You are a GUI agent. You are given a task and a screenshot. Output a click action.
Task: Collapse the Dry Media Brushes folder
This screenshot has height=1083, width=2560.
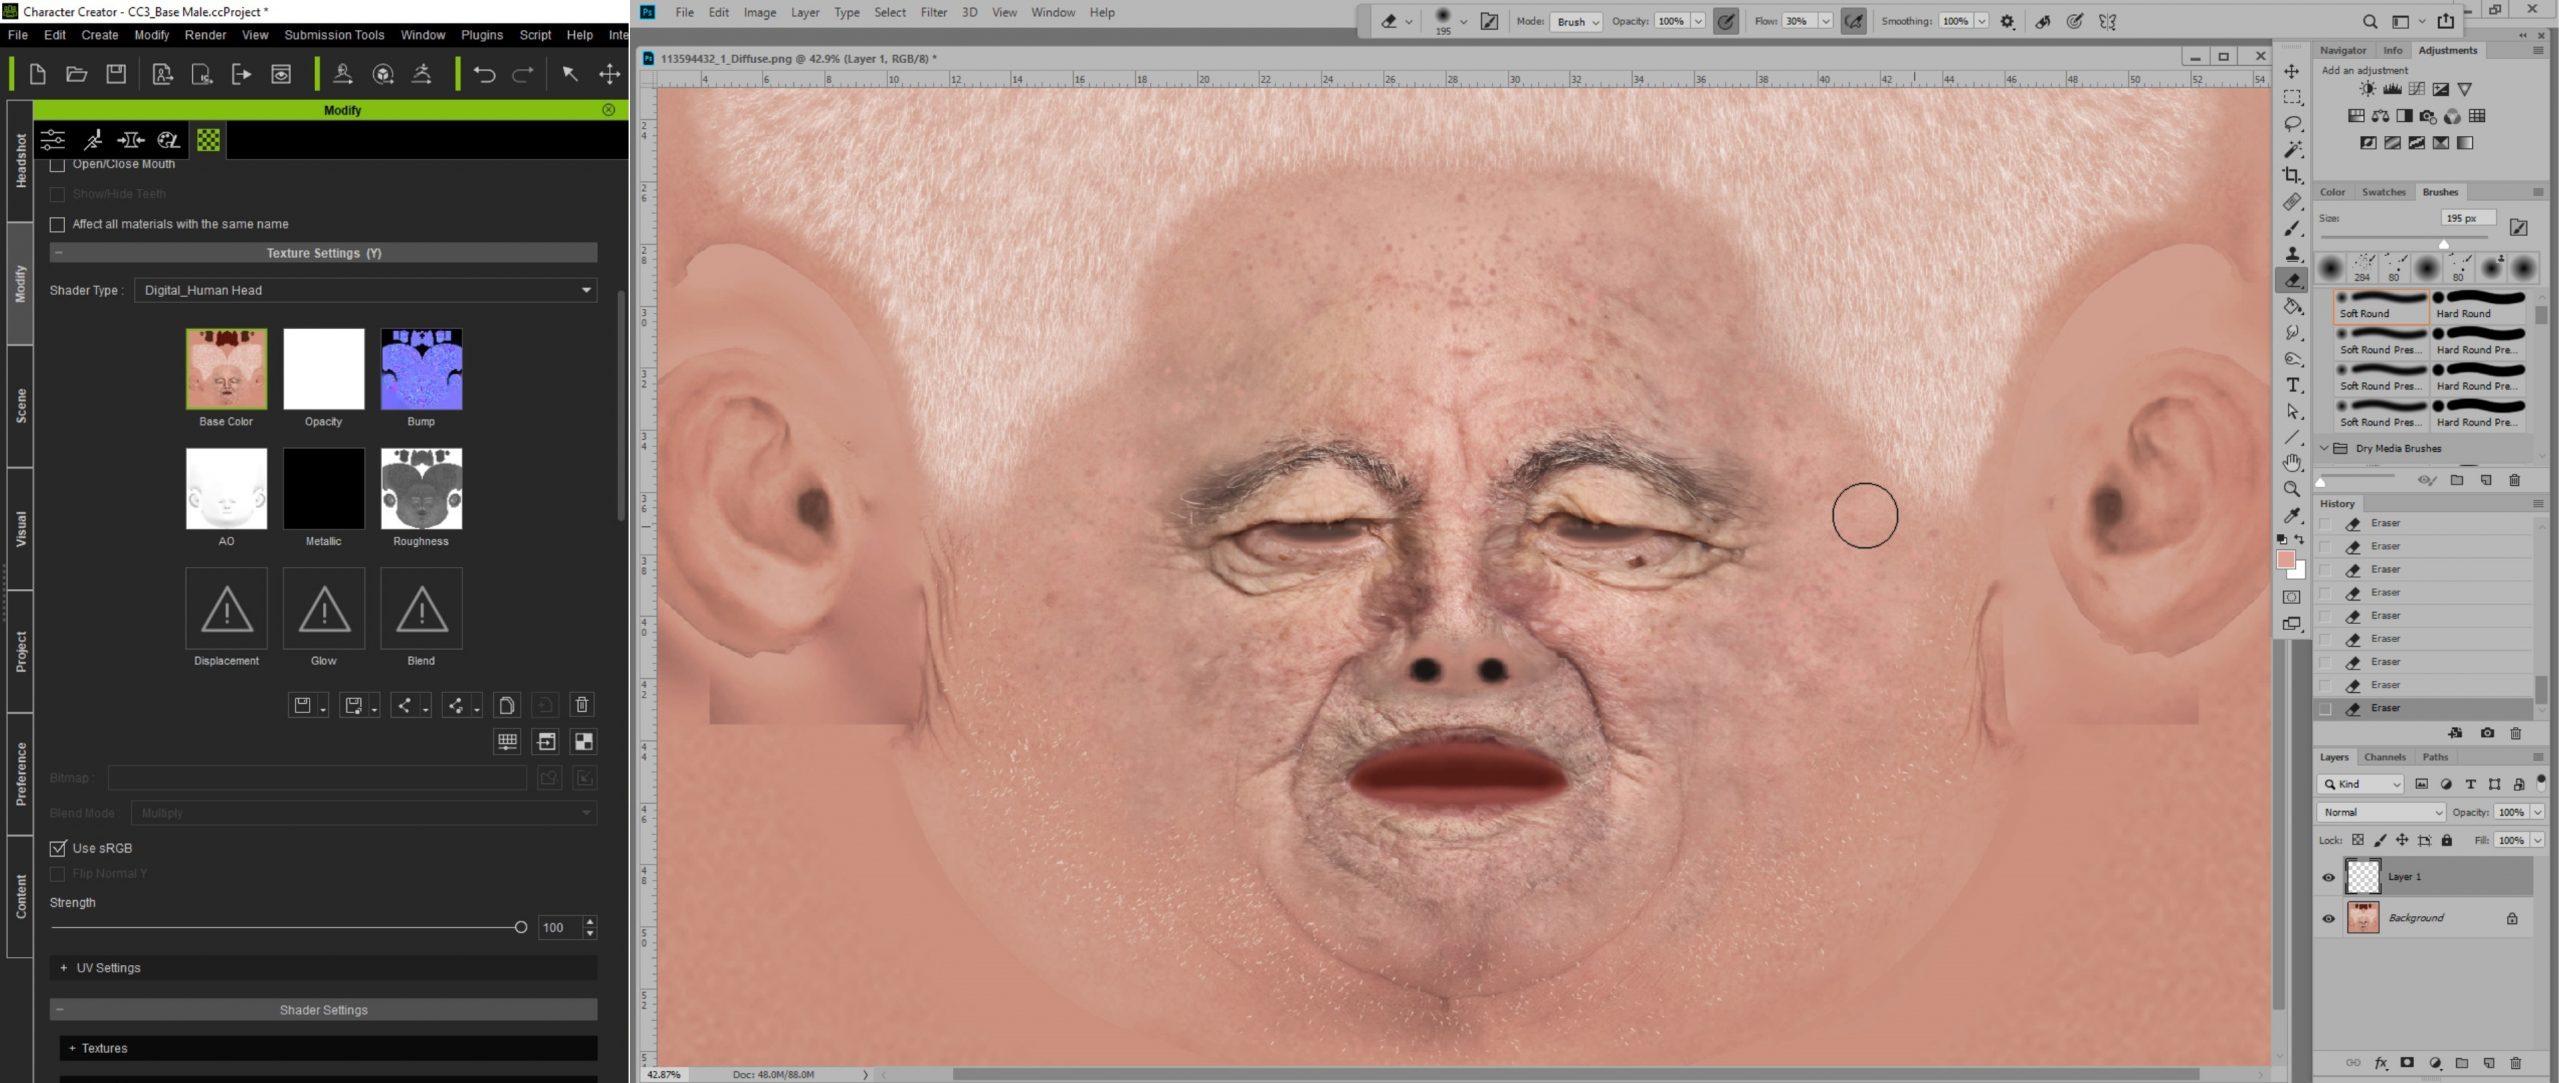coord(2324,448)
